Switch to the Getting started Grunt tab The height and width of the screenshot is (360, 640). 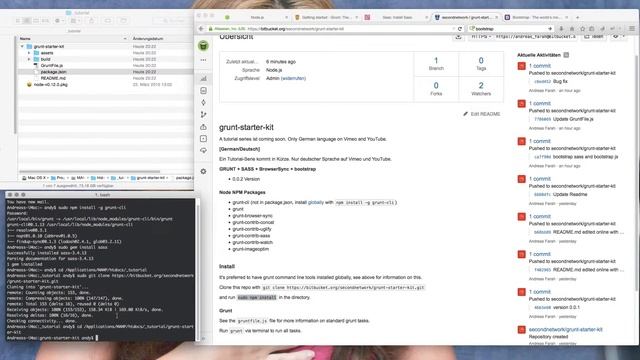point(327,17)
